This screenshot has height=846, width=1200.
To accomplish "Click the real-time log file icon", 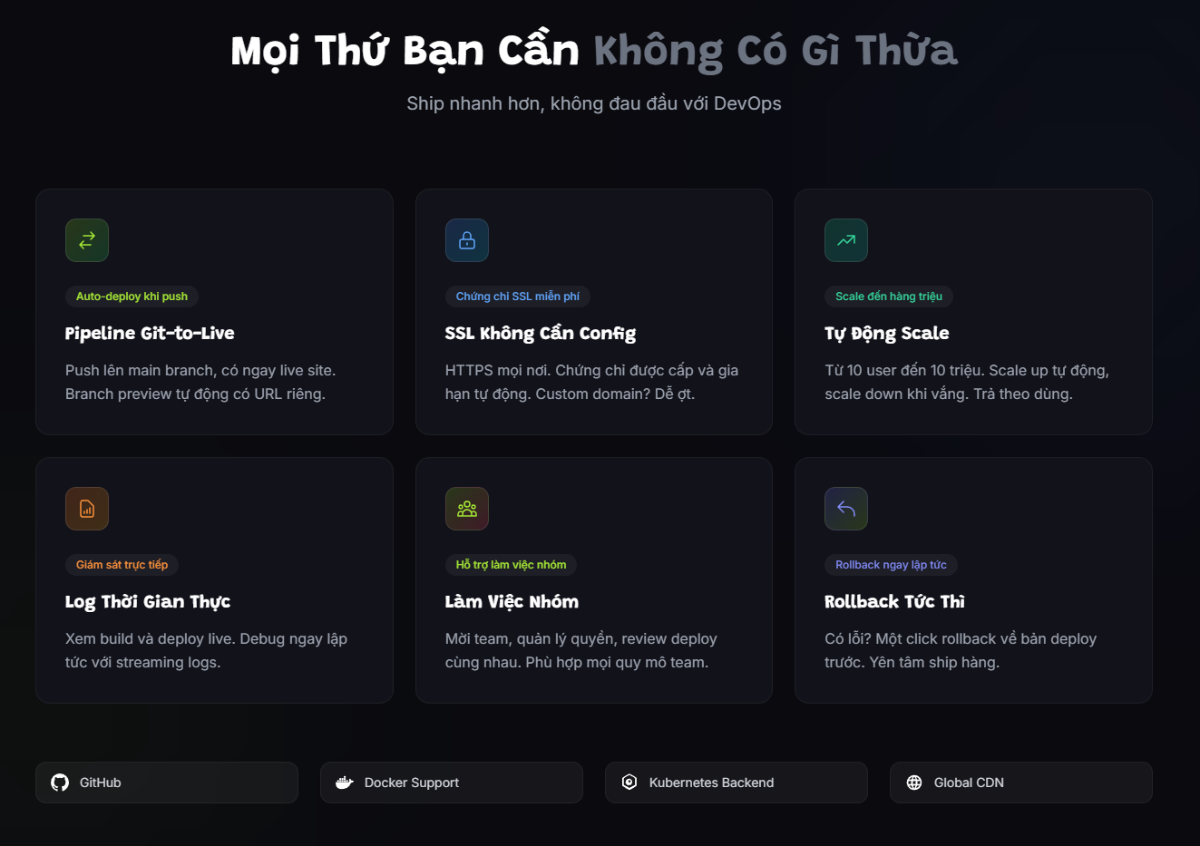I will click(x=87, y=509).
